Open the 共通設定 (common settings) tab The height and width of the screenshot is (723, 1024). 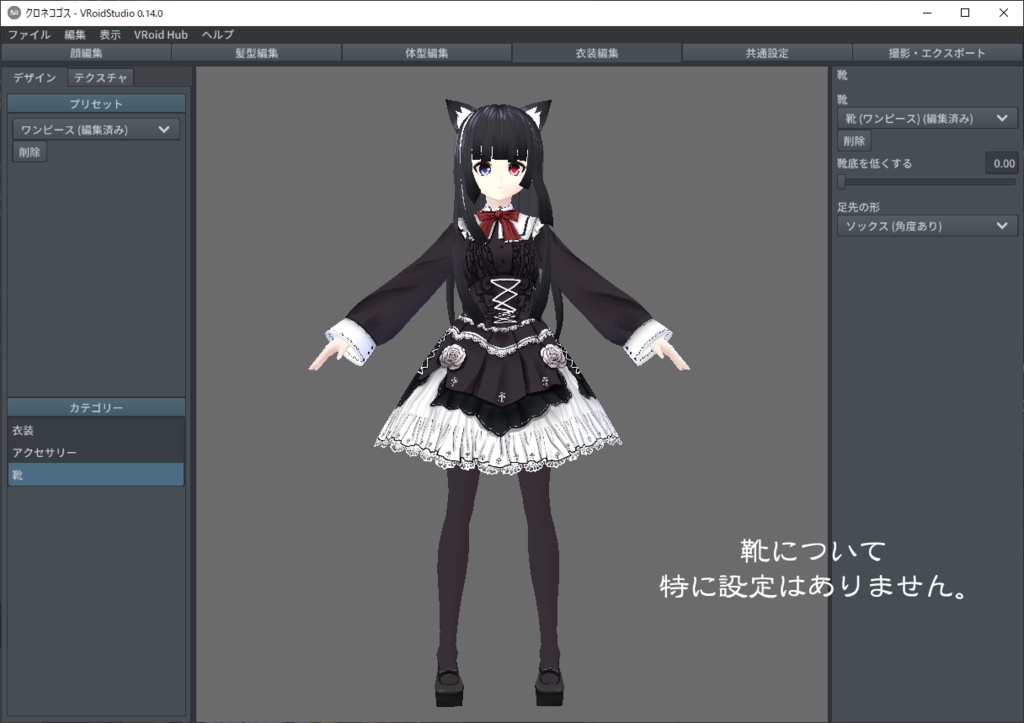coord(765,53)
